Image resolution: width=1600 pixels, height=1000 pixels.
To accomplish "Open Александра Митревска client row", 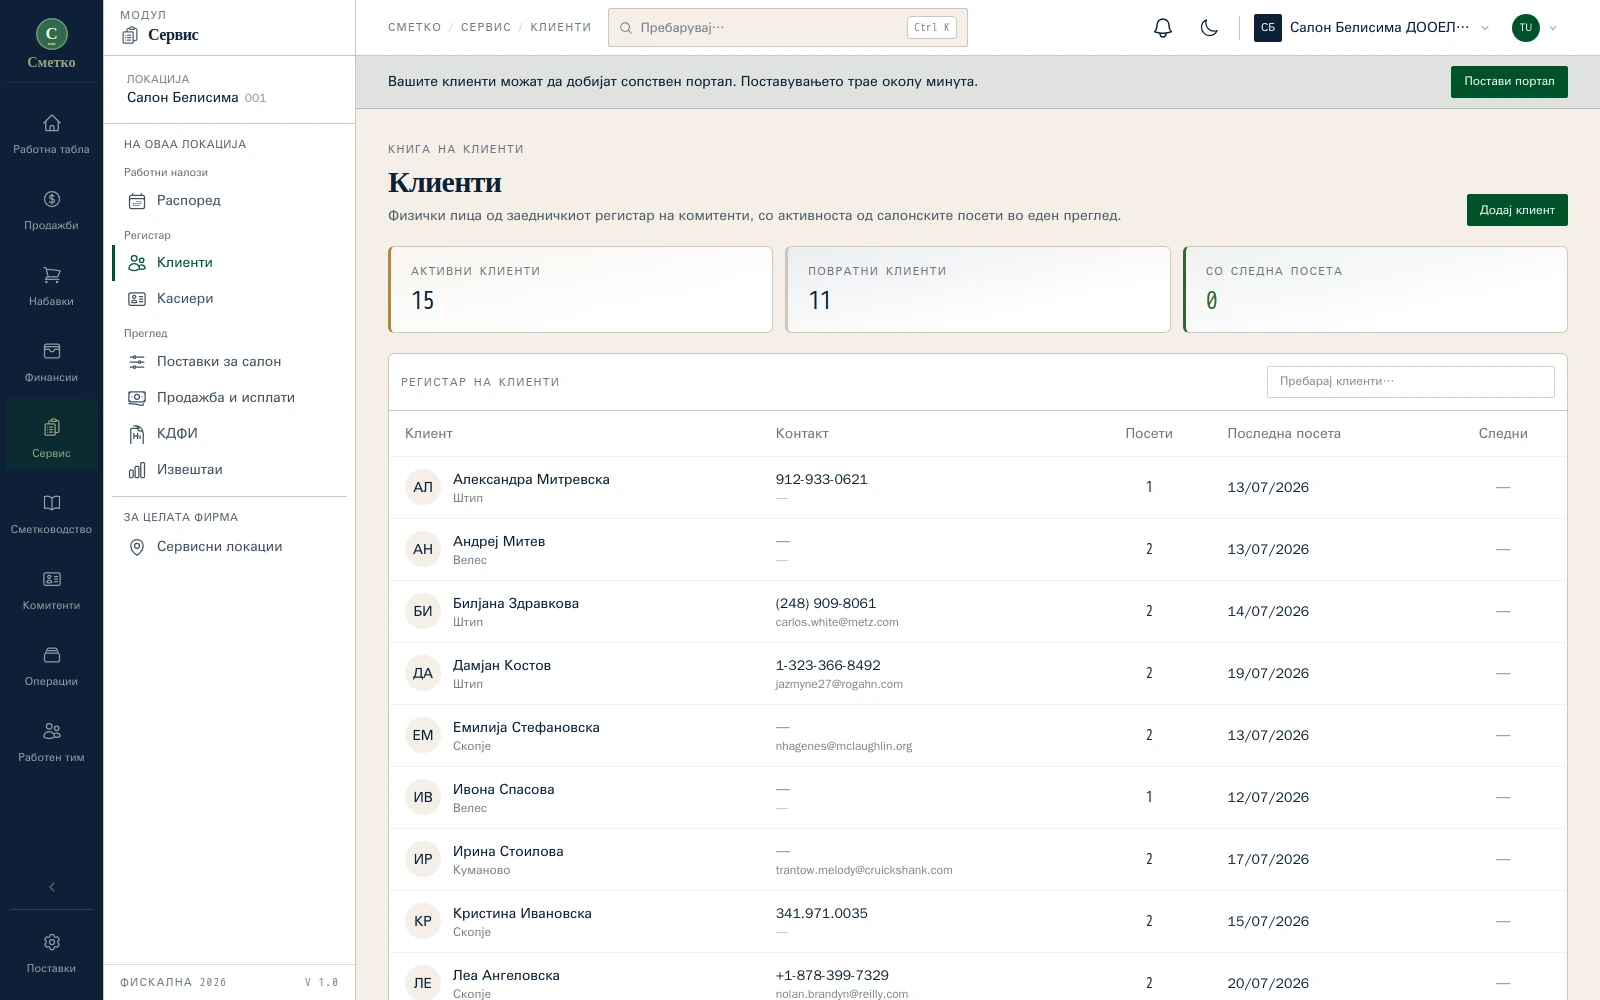I will 978,488.
